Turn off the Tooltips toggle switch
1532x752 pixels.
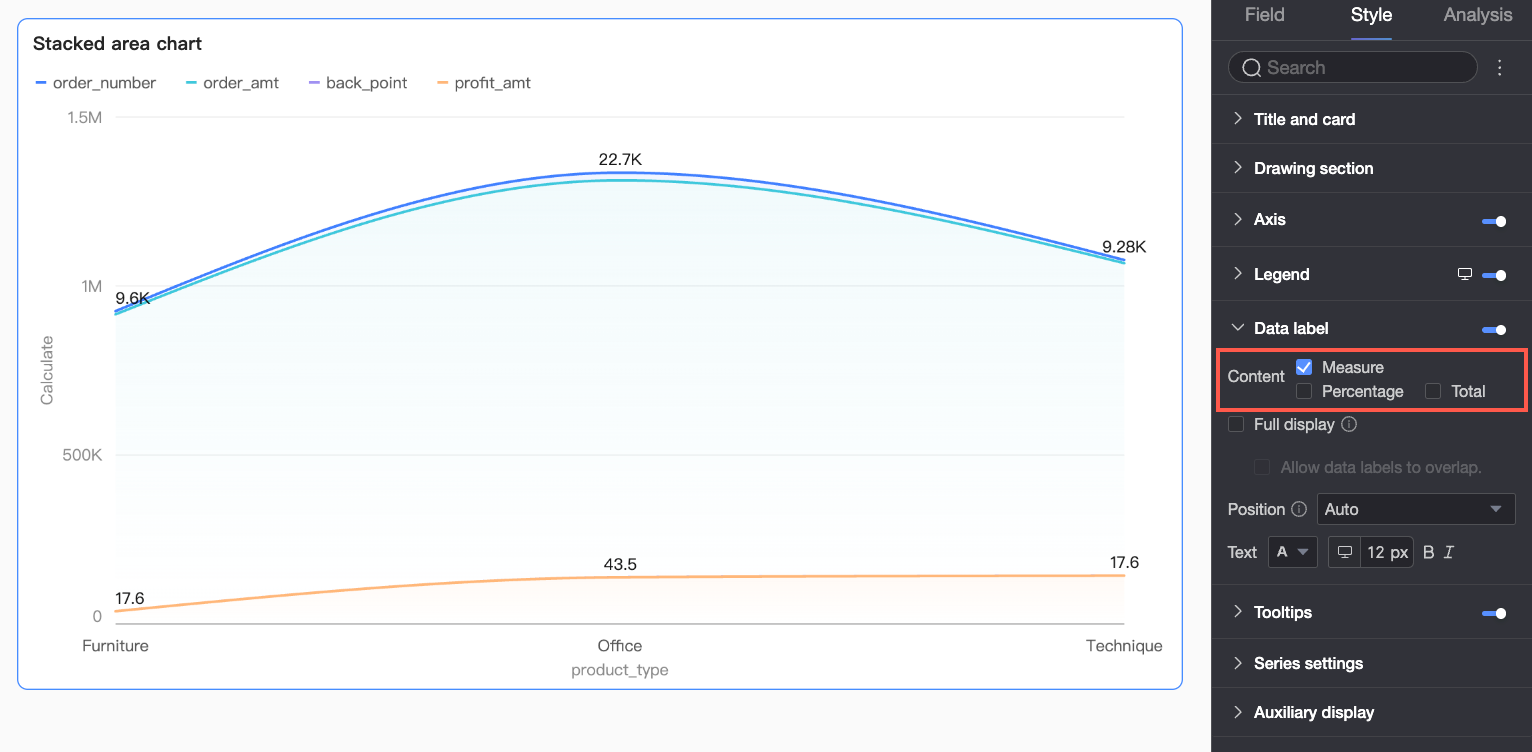[1494, 613]
